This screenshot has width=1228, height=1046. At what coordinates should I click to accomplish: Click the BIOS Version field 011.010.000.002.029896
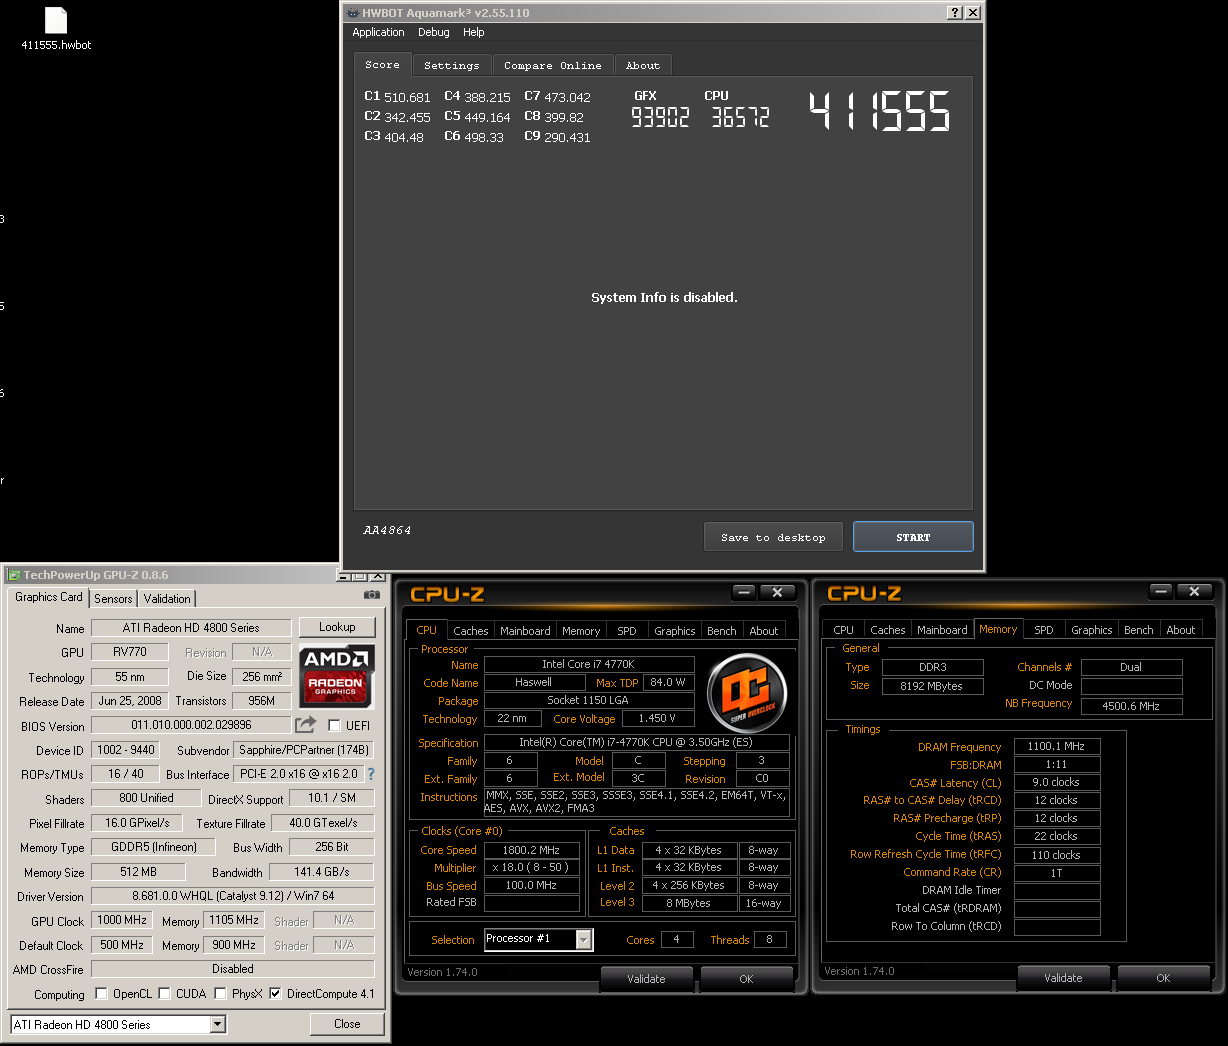point(191,725)
